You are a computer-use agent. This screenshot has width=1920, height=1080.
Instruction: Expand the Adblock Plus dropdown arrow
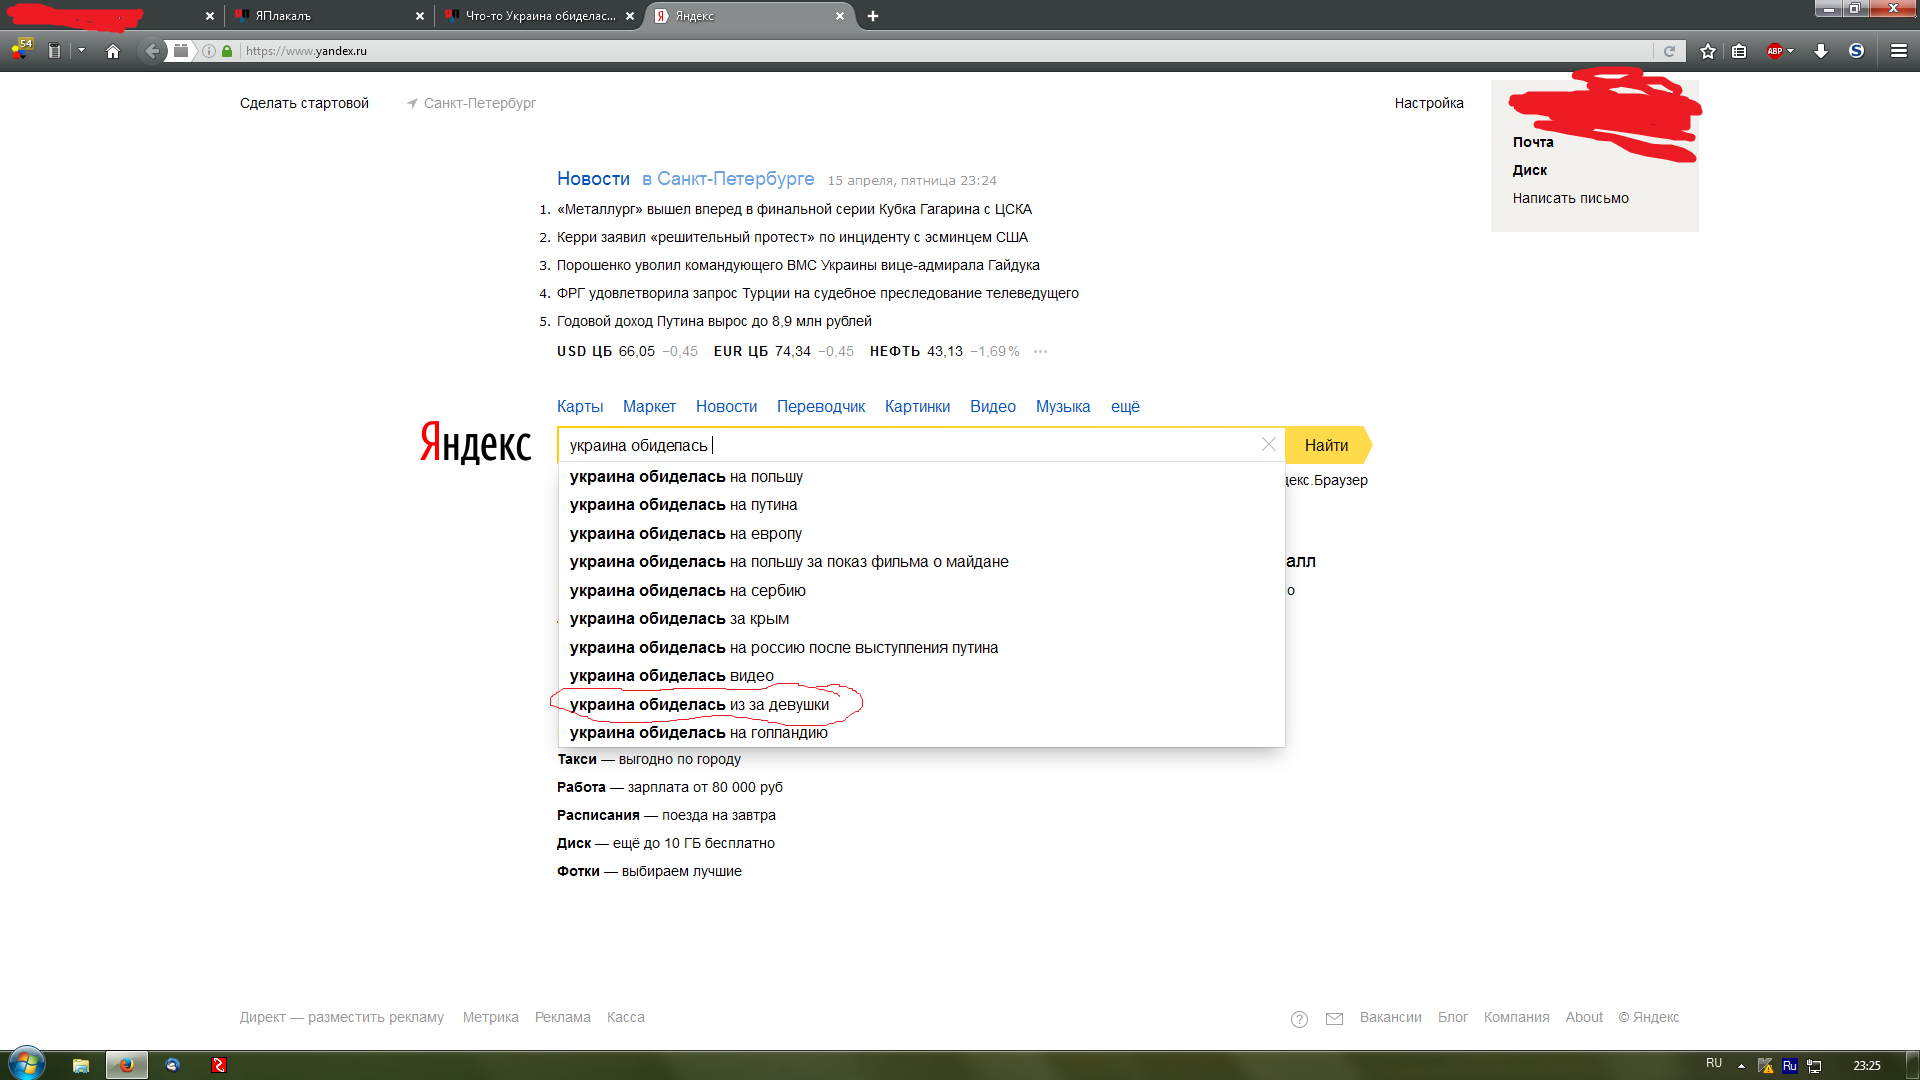[x=1791, y=51]
